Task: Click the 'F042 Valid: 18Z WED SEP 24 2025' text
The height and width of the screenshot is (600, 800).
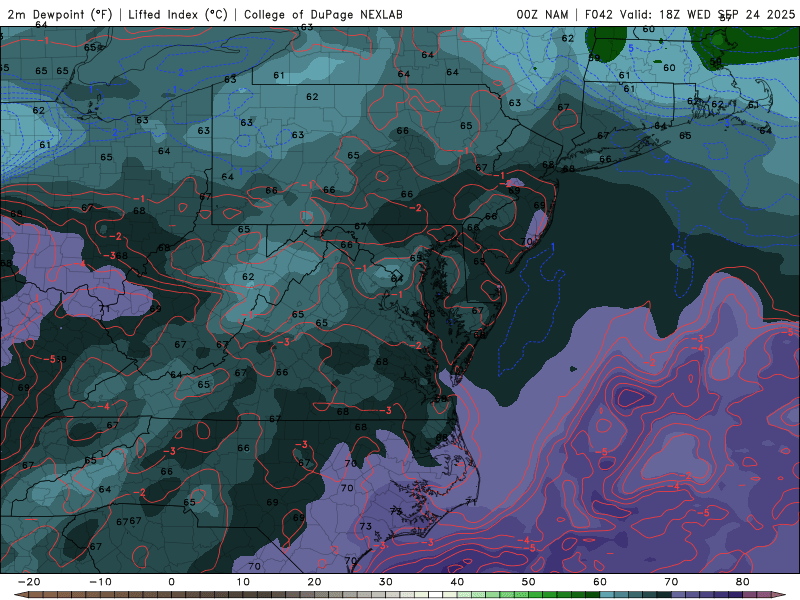Action: [x=690, y=14]
